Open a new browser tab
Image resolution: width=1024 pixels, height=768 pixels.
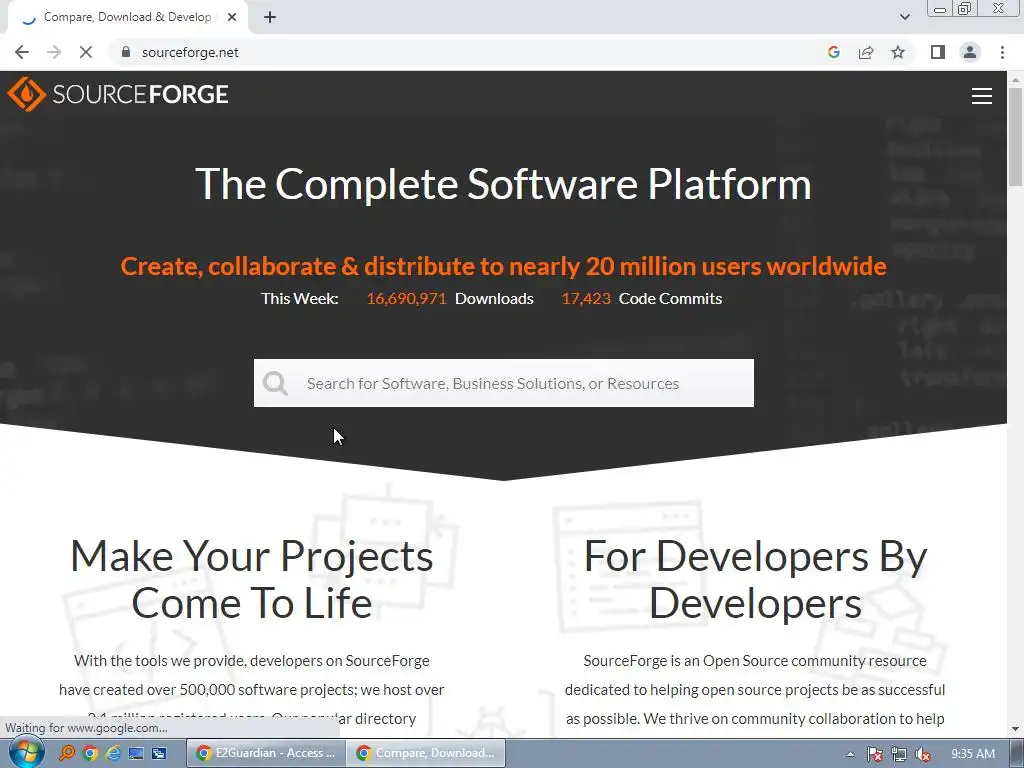[x=270, y=17]
